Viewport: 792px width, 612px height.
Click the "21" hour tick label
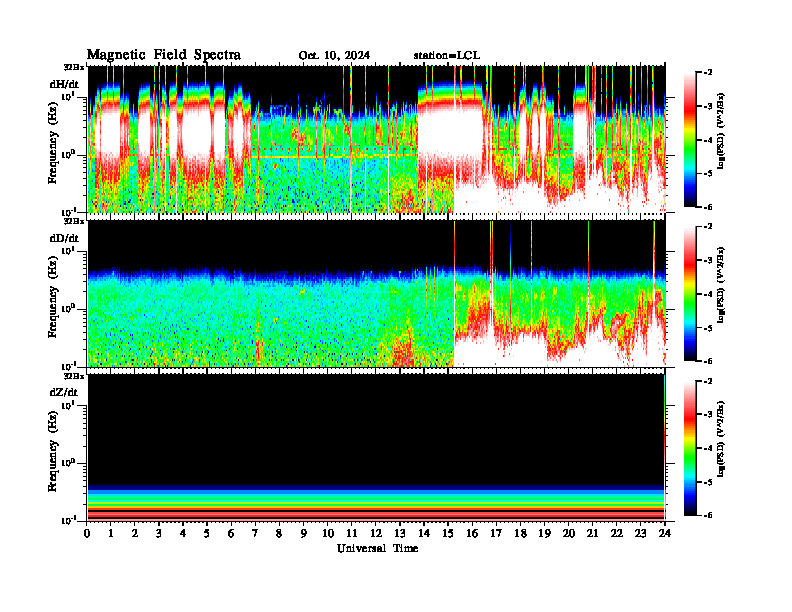(x=592, y=534)
